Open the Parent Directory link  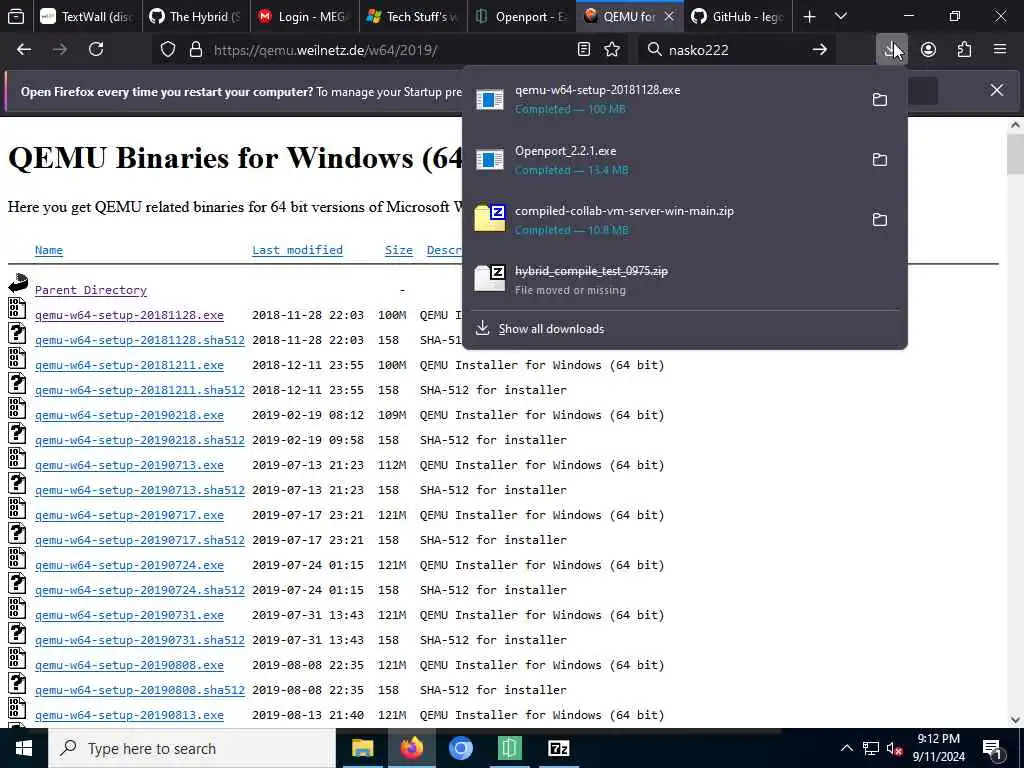[91, 290]
